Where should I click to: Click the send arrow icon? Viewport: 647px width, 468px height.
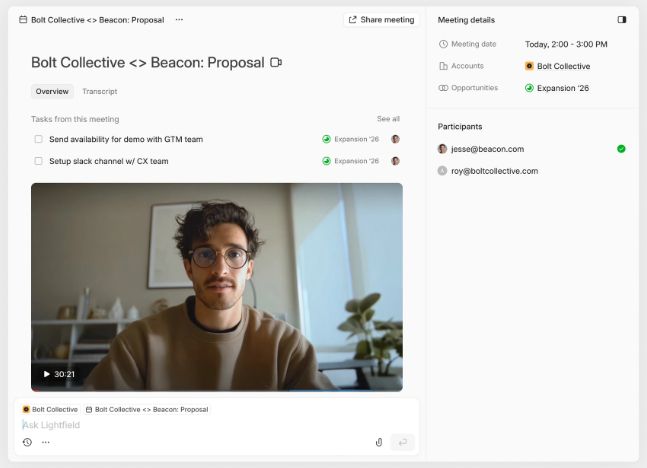[403, 442]
